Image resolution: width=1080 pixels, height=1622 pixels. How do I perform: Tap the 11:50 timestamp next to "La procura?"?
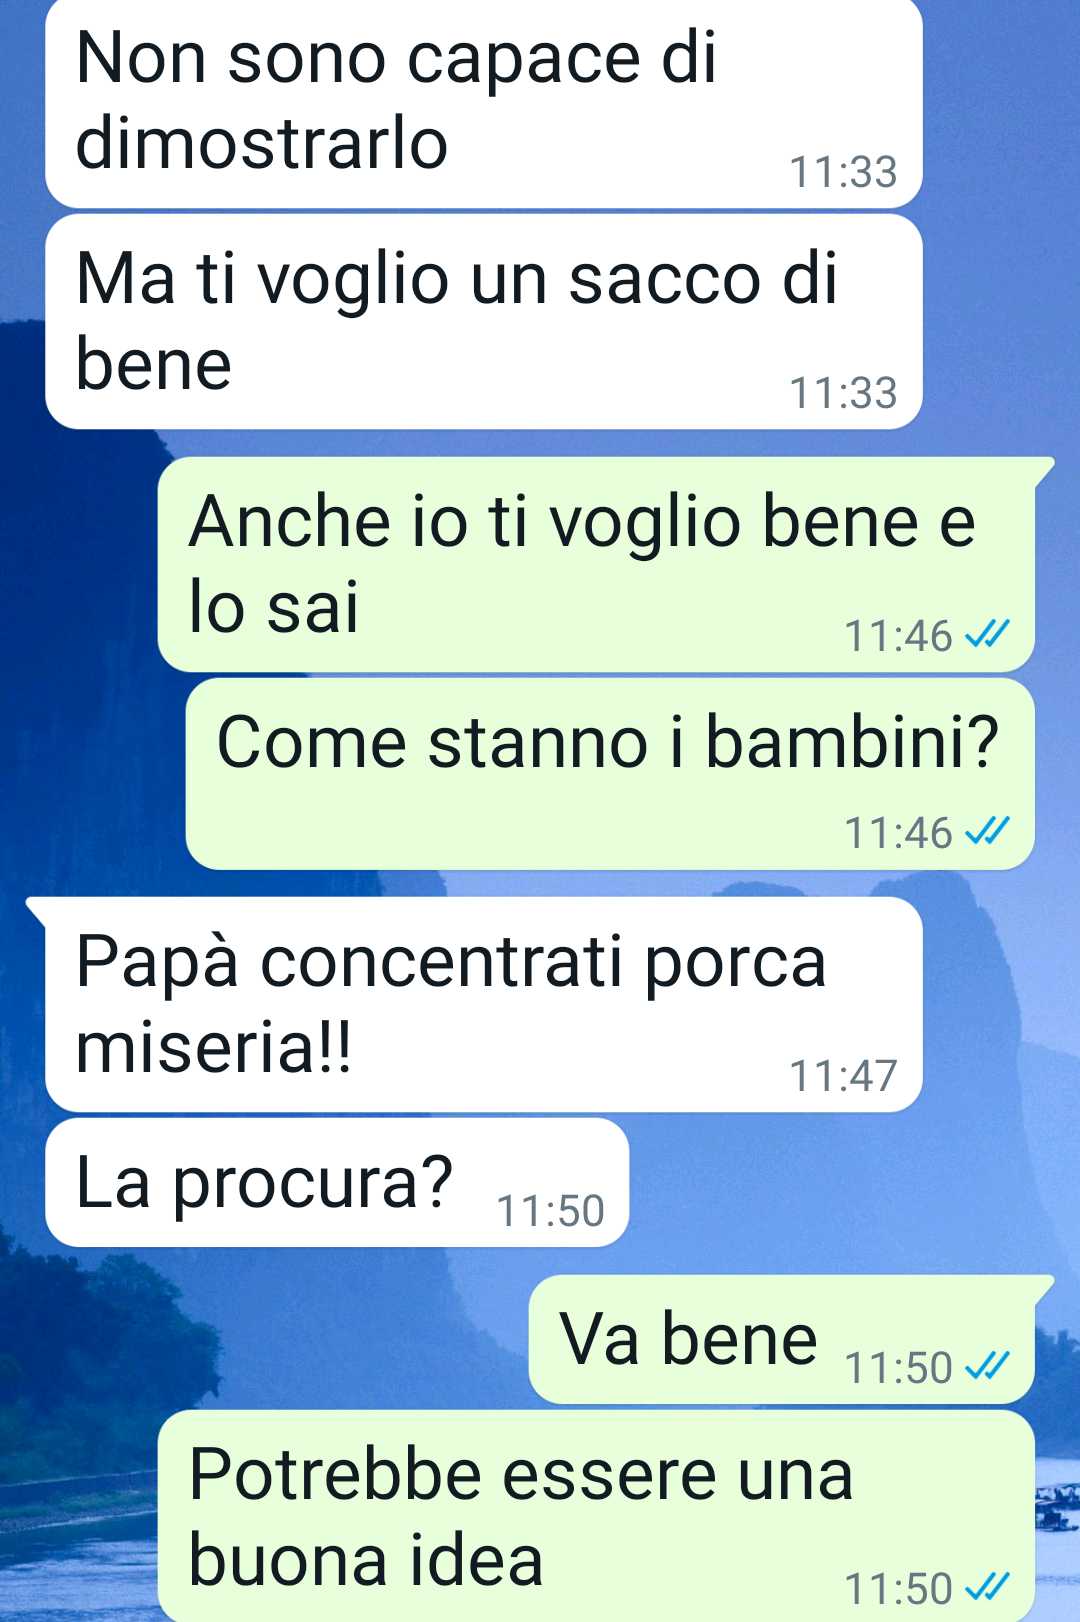pyautogui.click(x=550, y=1211)
